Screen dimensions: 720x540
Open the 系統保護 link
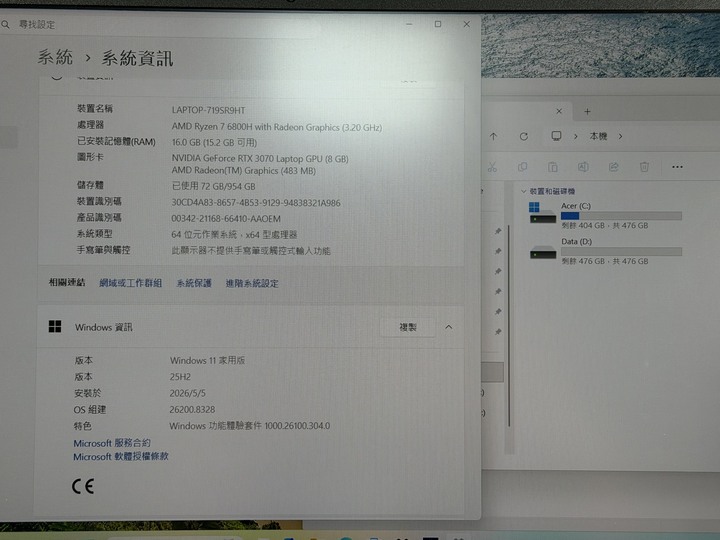[194, 283]
